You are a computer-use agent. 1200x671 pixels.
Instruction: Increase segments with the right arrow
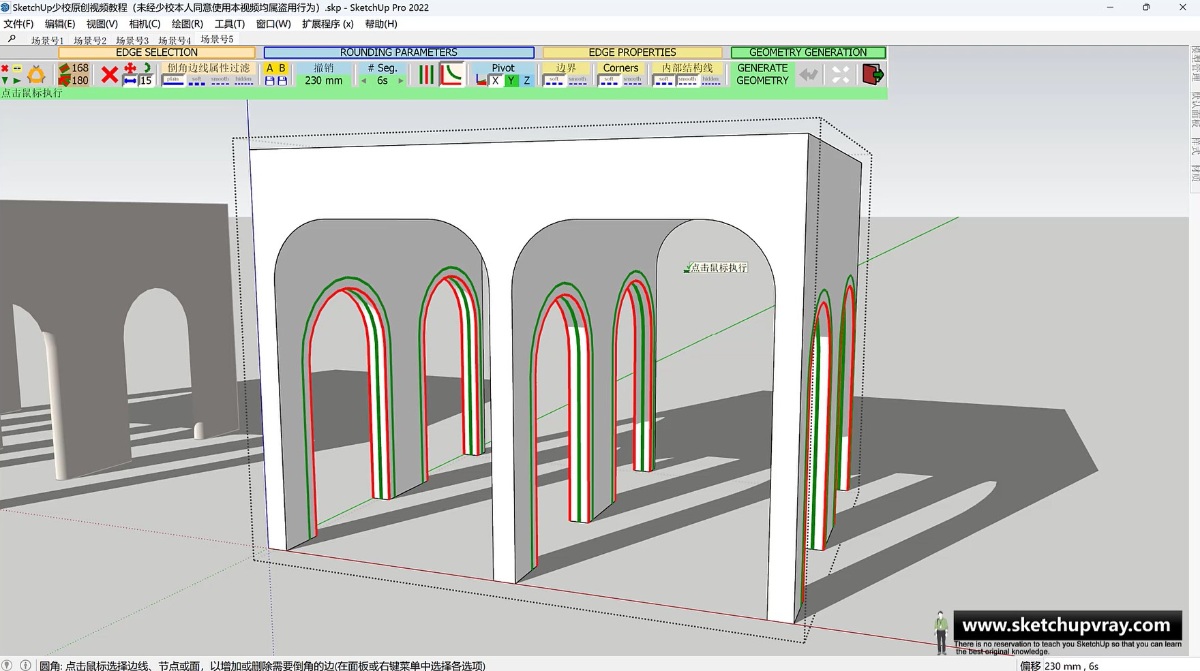tap(401, 81)
